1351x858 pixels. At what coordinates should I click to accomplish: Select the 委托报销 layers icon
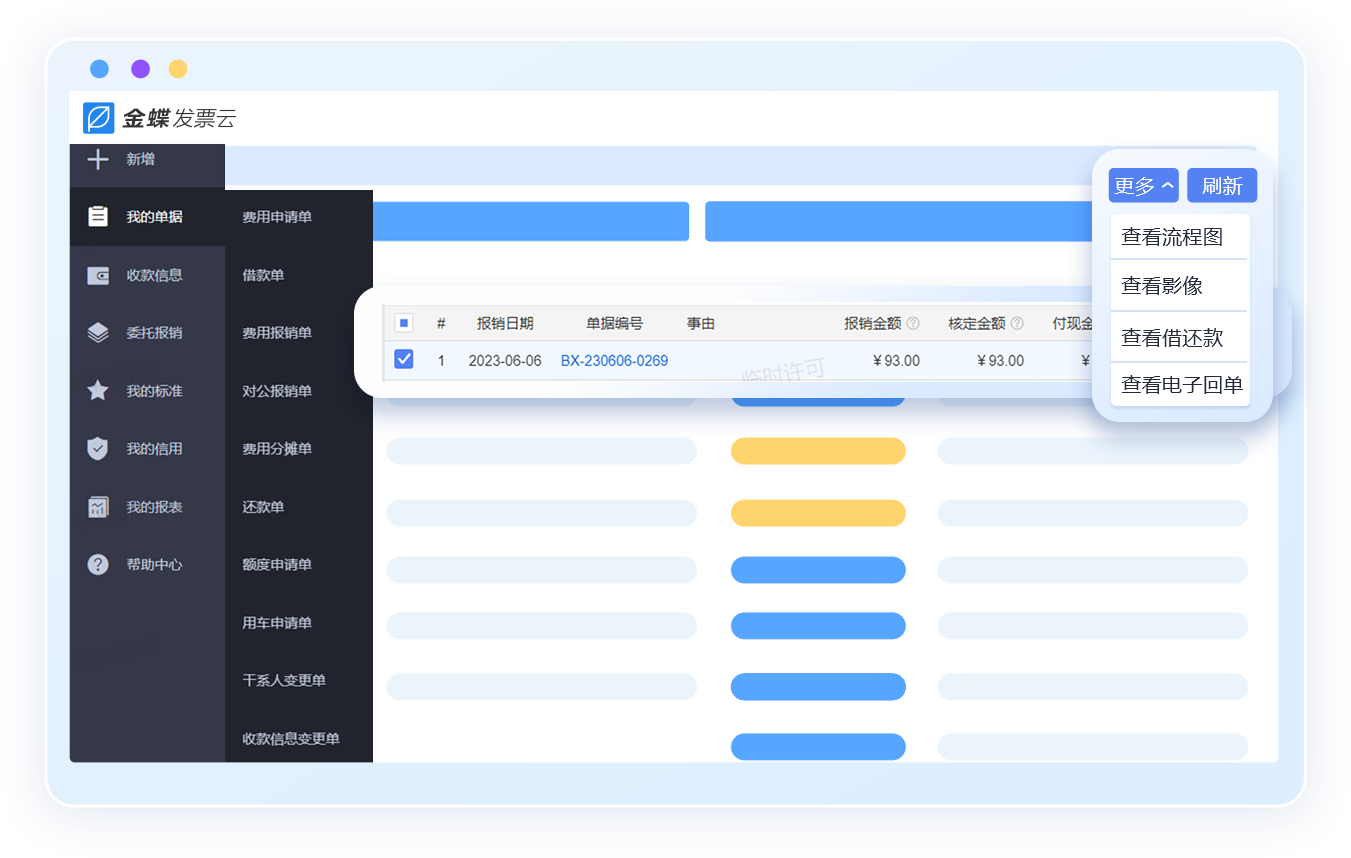click(x=97, y=333)
